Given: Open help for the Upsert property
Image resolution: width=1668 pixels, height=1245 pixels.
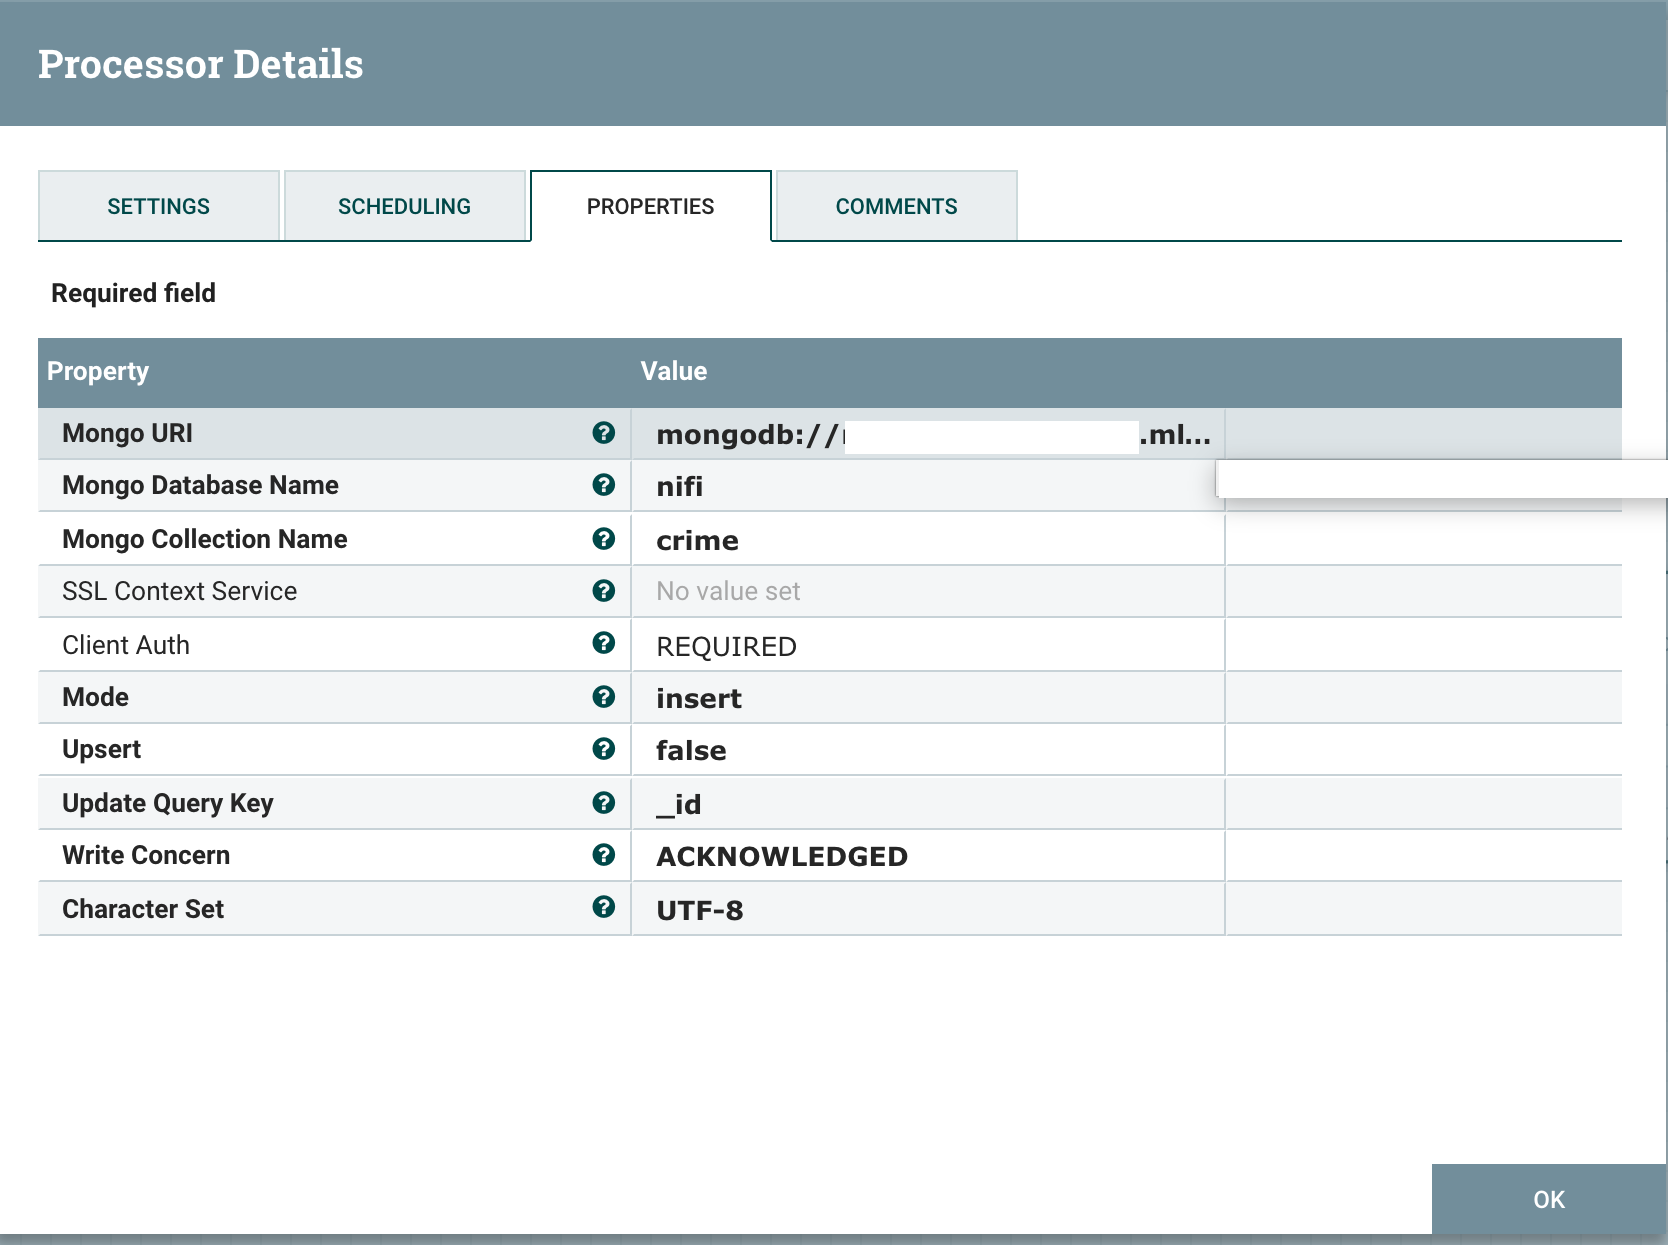Looking at the screenshot, I should (x=604, y=748).
